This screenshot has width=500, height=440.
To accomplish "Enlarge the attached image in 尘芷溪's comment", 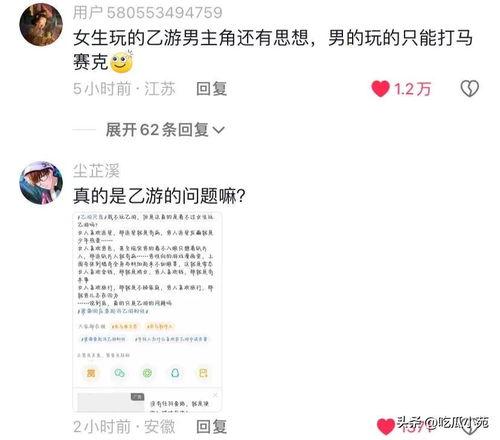I will (147, 312).
